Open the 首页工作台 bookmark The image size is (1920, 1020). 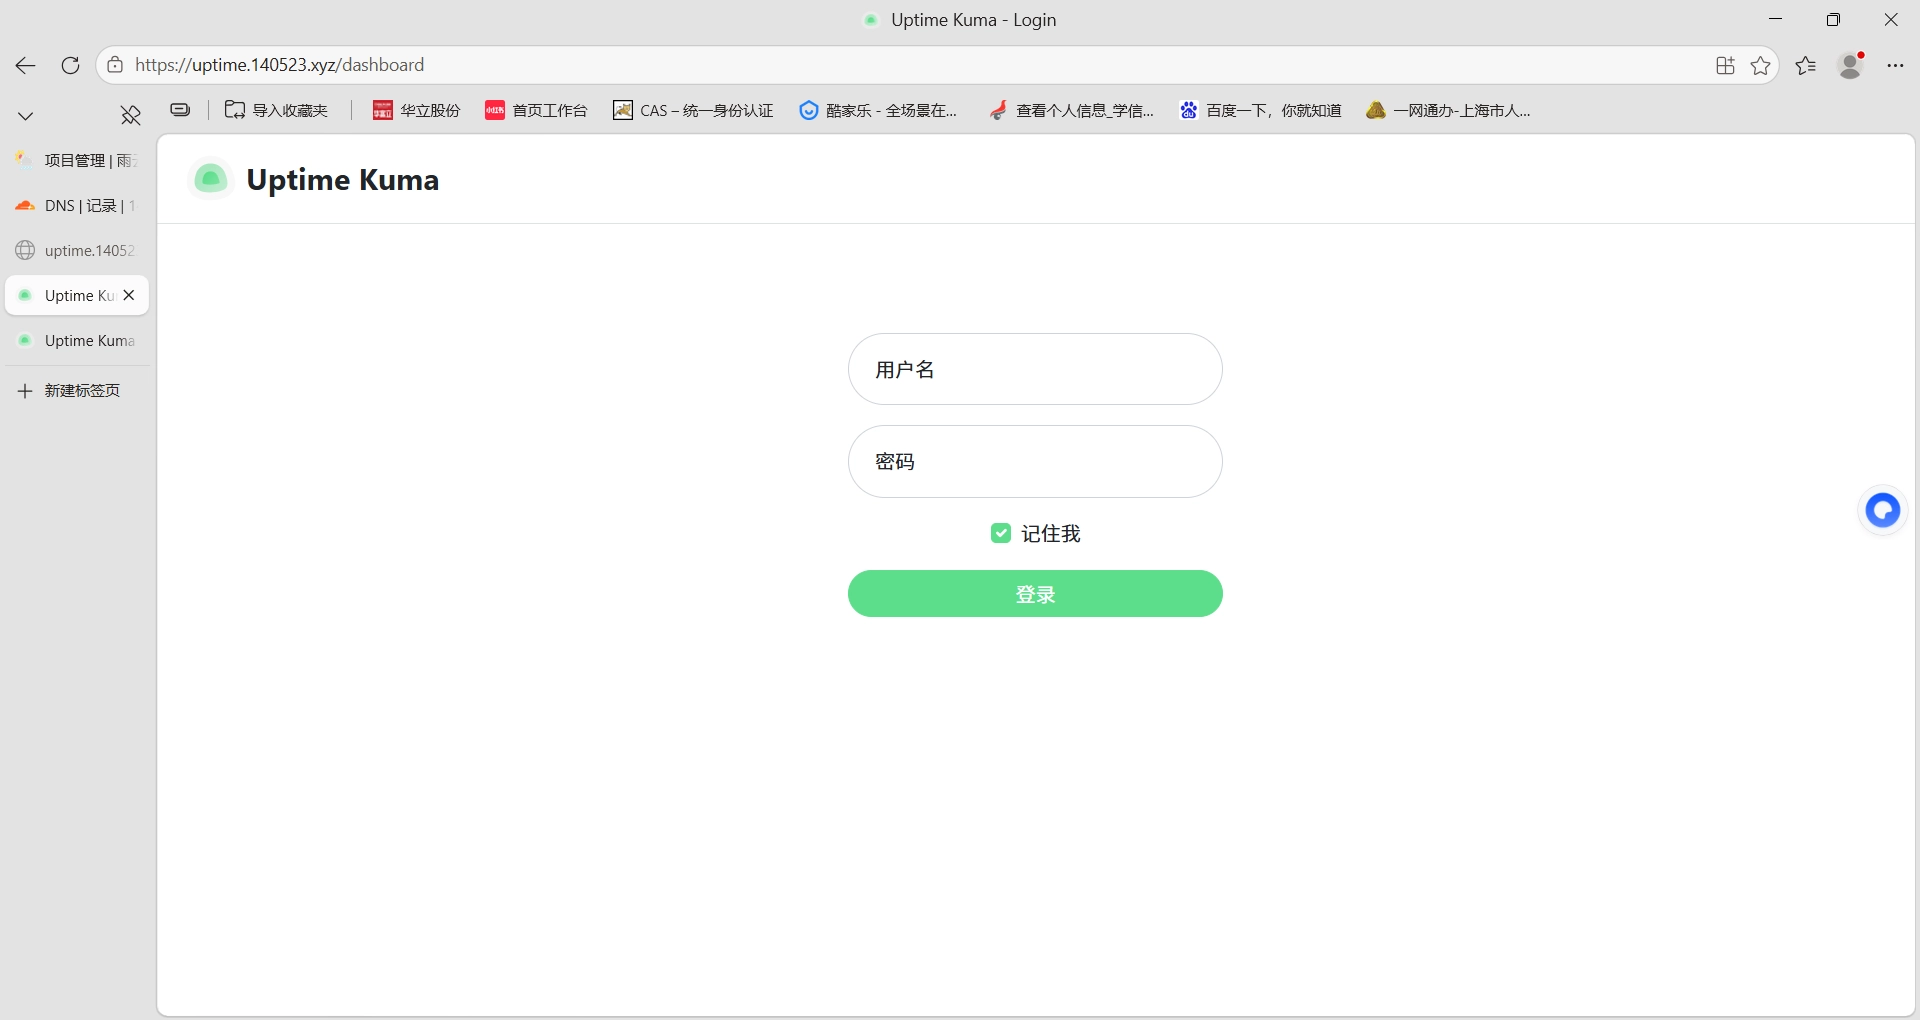pos(536,110)
